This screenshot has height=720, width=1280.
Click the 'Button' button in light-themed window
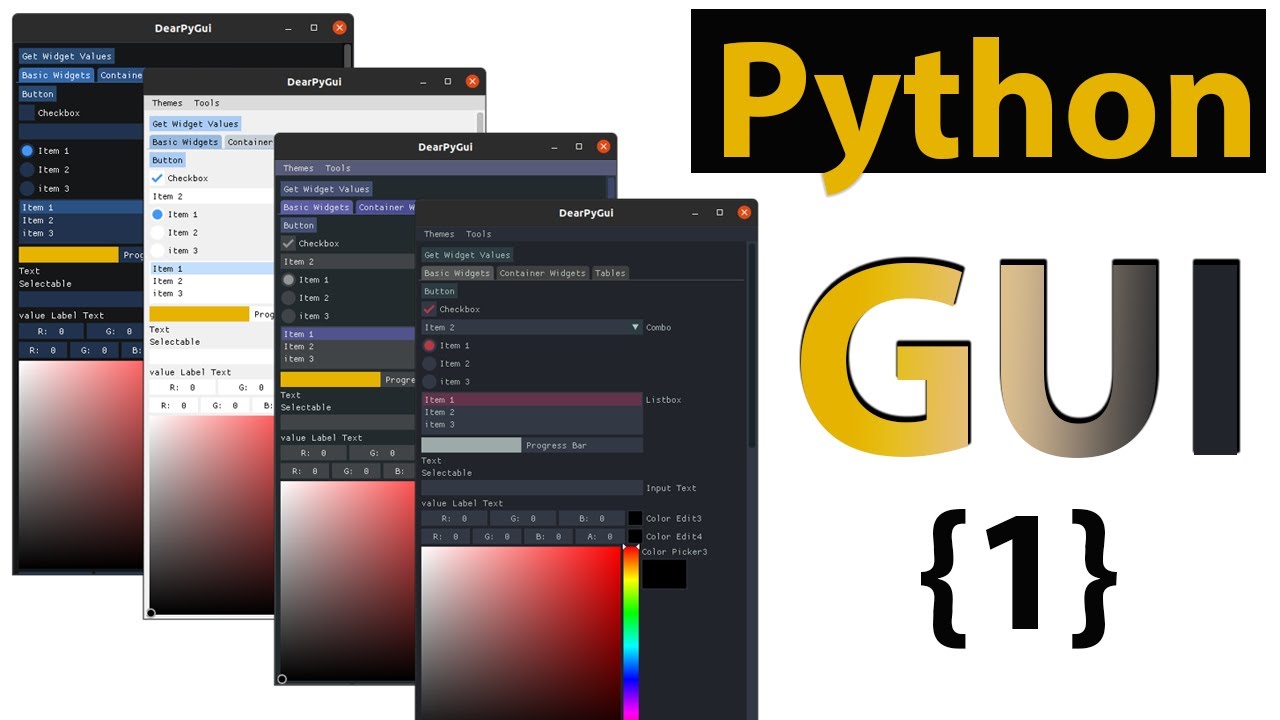tap(167, 160)
